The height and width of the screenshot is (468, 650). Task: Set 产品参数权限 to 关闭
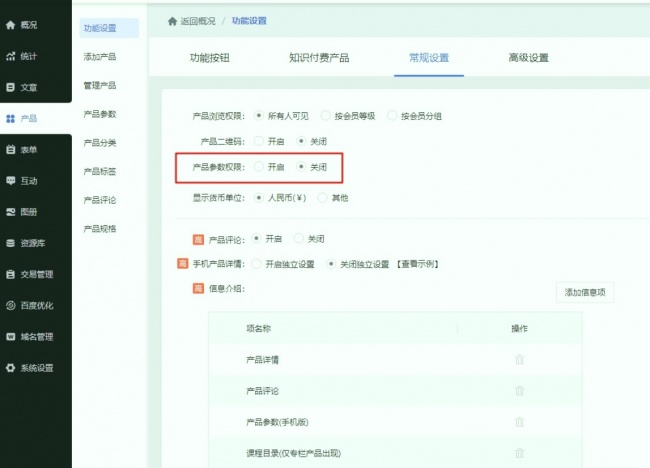pos(301,167)
